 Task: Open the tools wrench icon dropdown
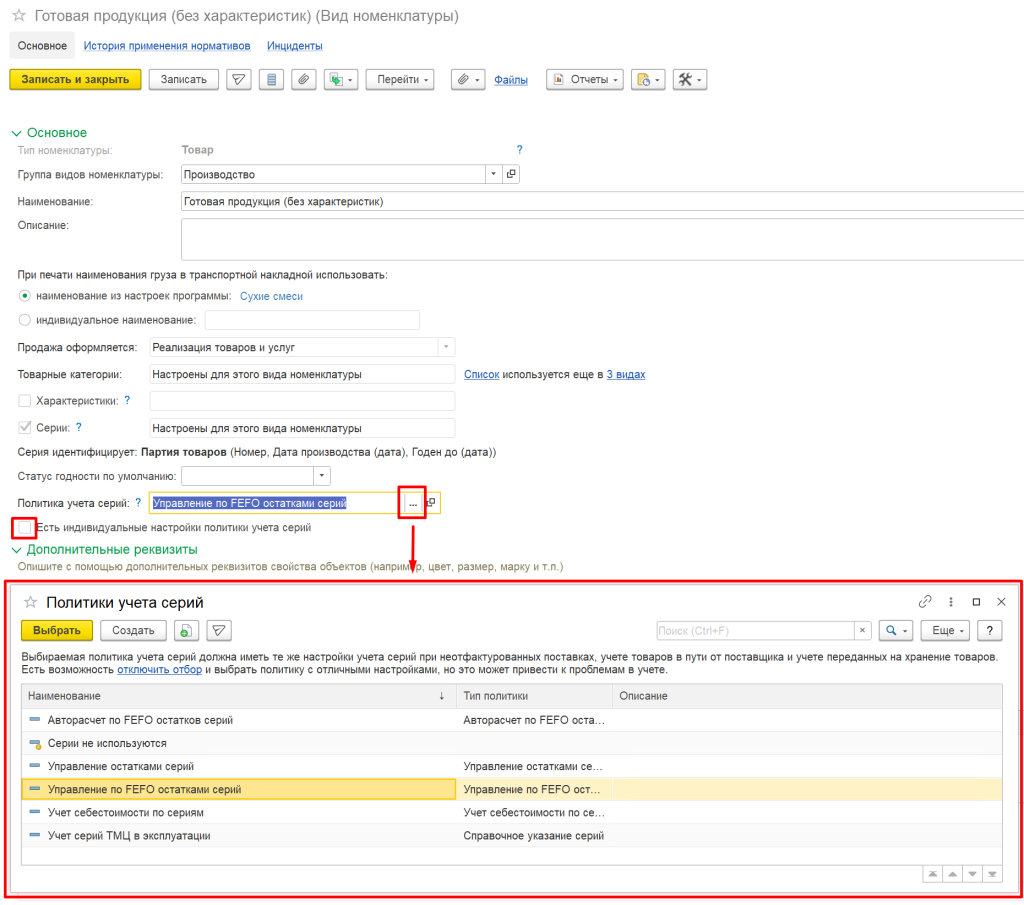click(690, 80)
